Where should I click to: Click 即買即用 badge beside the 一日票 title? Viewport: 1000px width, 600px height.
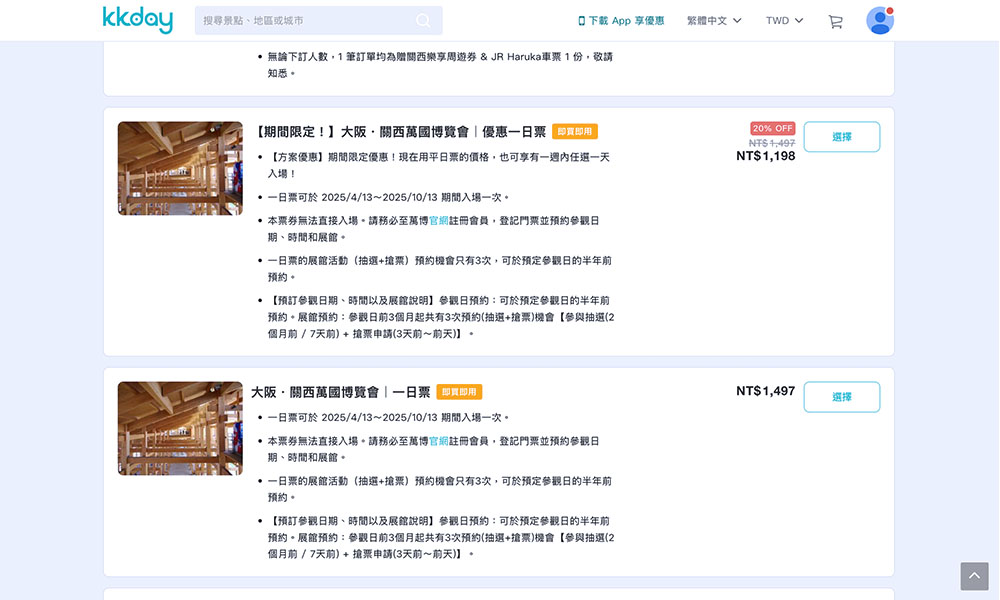[459, 391]
